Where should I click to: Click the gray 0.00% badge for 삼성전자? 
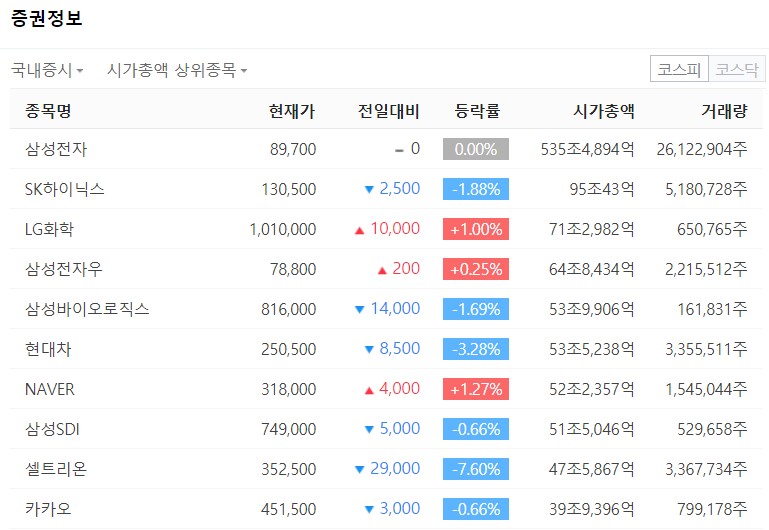click(x=476, y=149)
